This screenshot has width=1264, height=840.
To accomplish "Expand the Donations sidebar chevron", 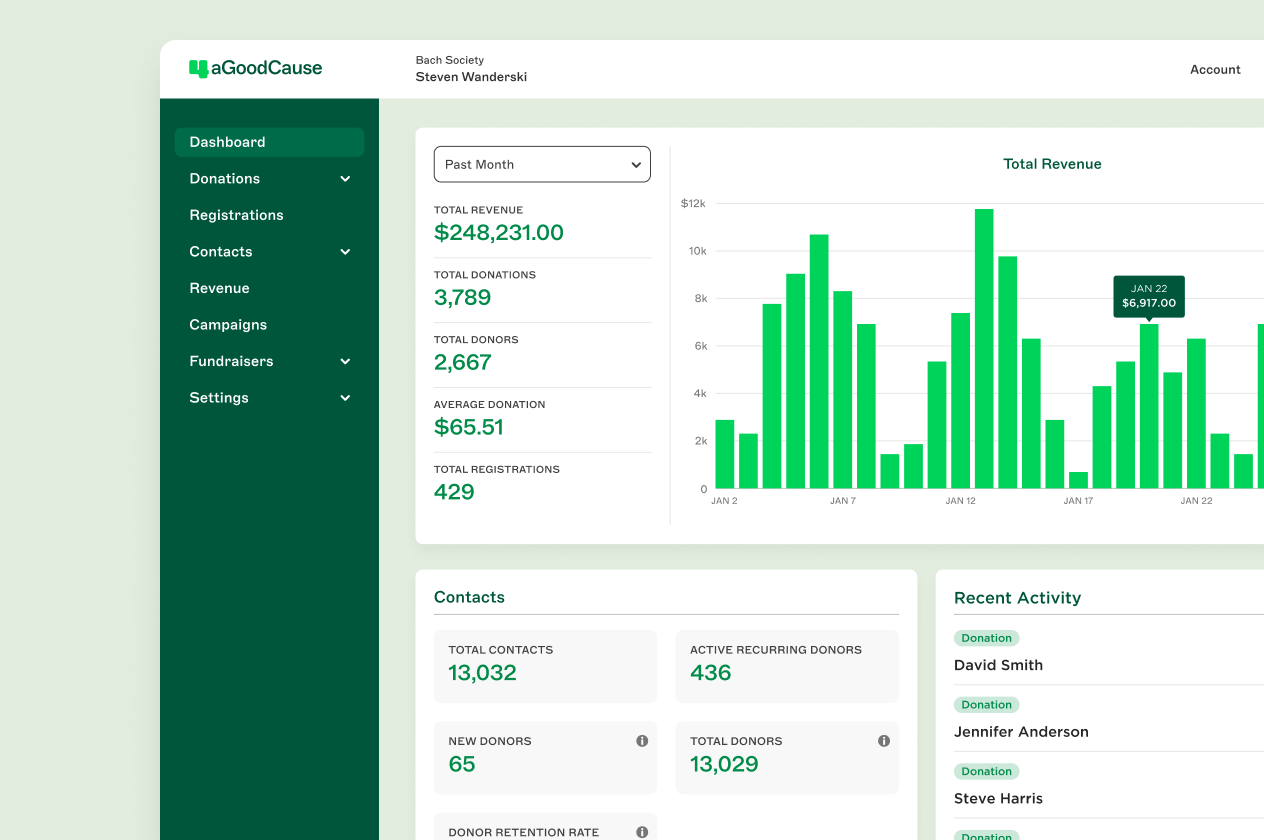I will tap(345, 179).
